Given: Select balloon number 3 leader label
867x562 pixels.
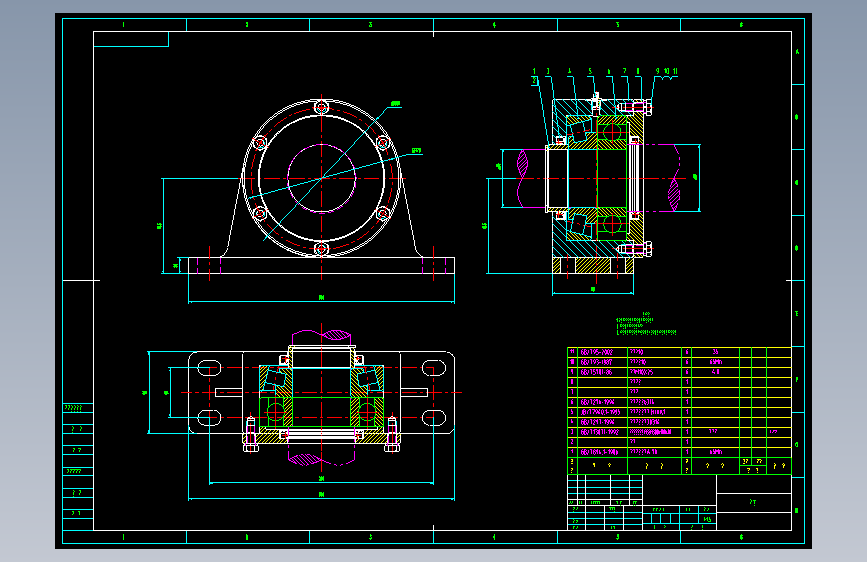Looking at the screenshot, I should tap(548, 71).
